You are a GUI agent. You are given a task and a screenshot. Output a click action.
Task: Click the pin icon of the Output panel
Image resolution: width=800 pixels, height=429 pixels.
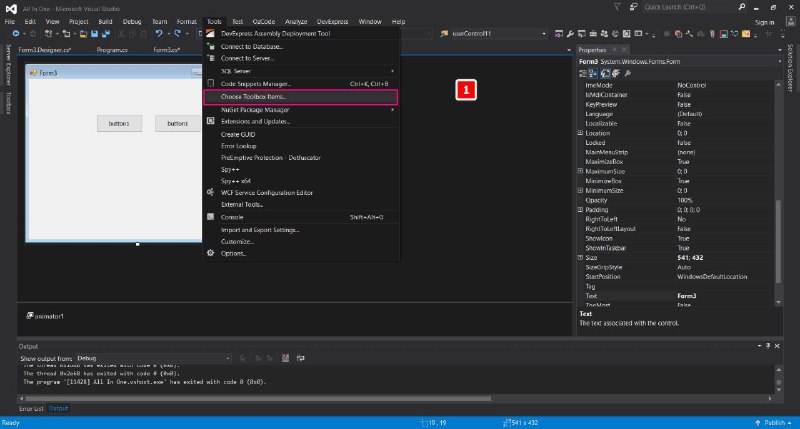tap(768, 346)
